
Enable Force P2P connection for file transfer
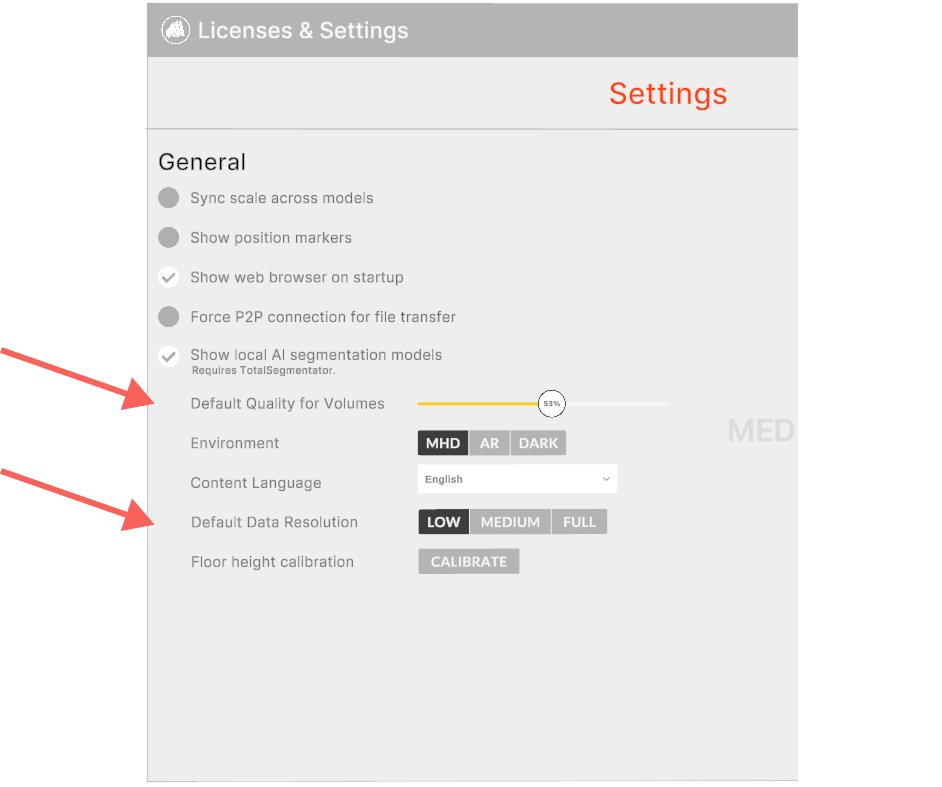(169, 317)
